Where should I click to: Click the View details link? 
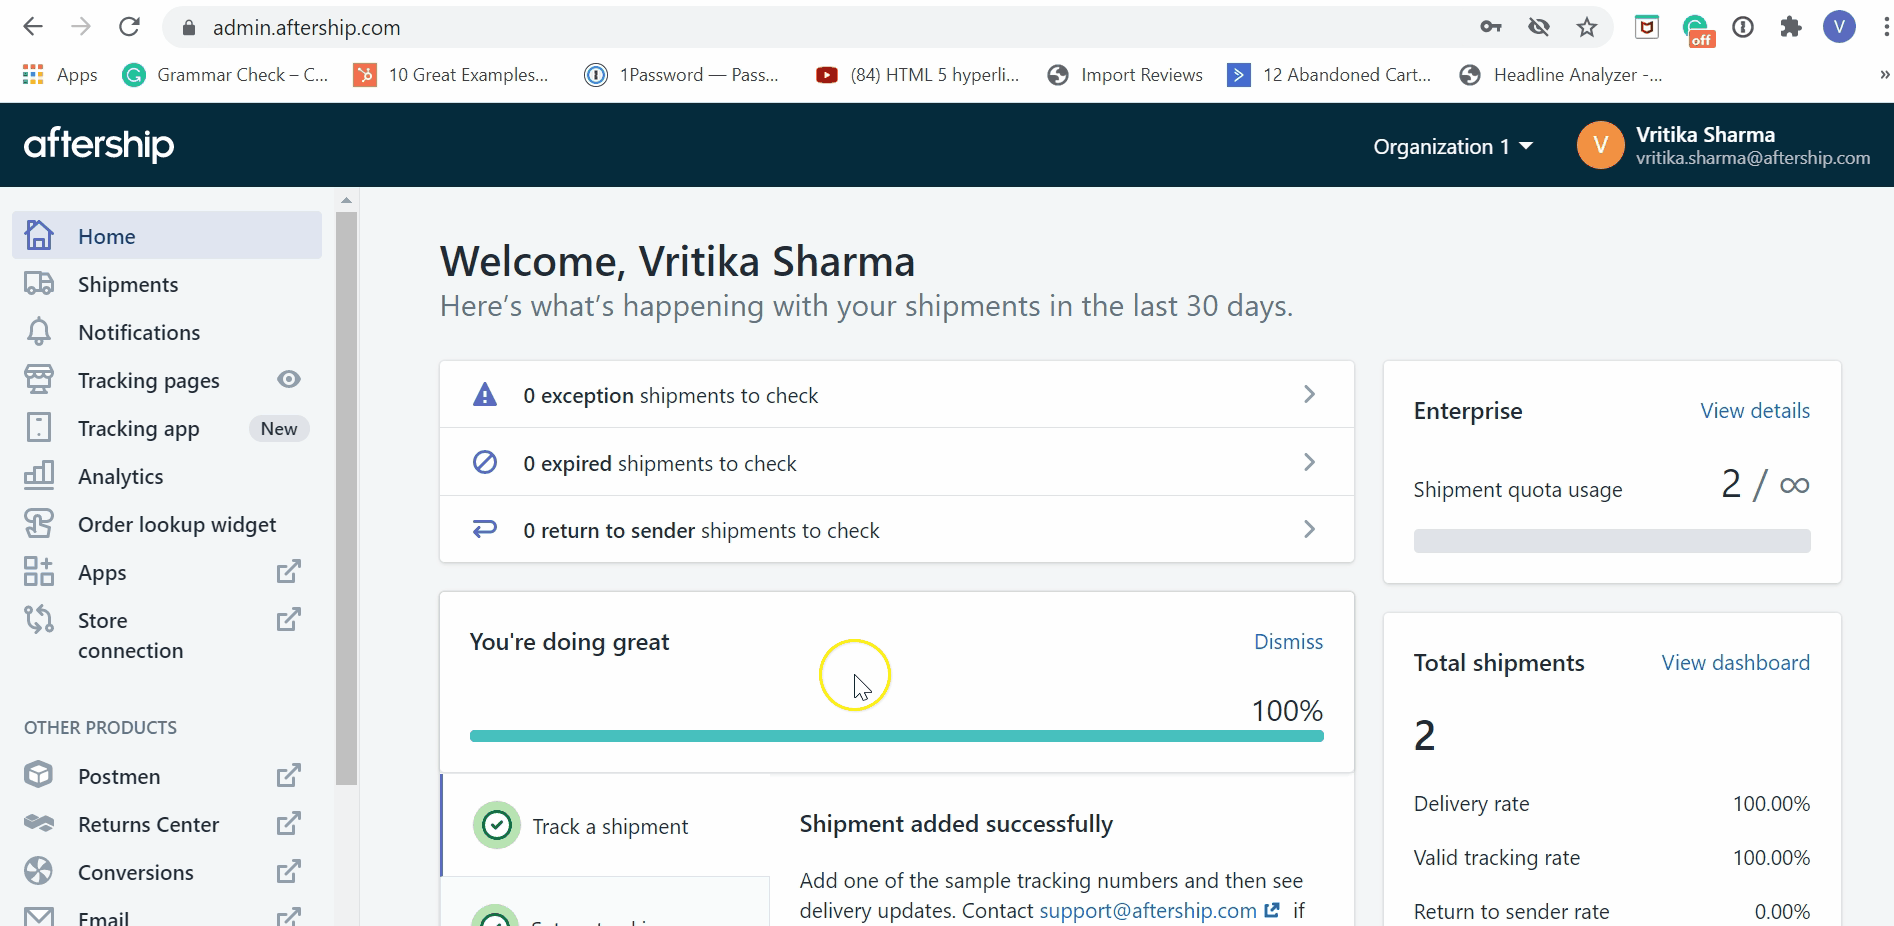[x=1754, y=411]
